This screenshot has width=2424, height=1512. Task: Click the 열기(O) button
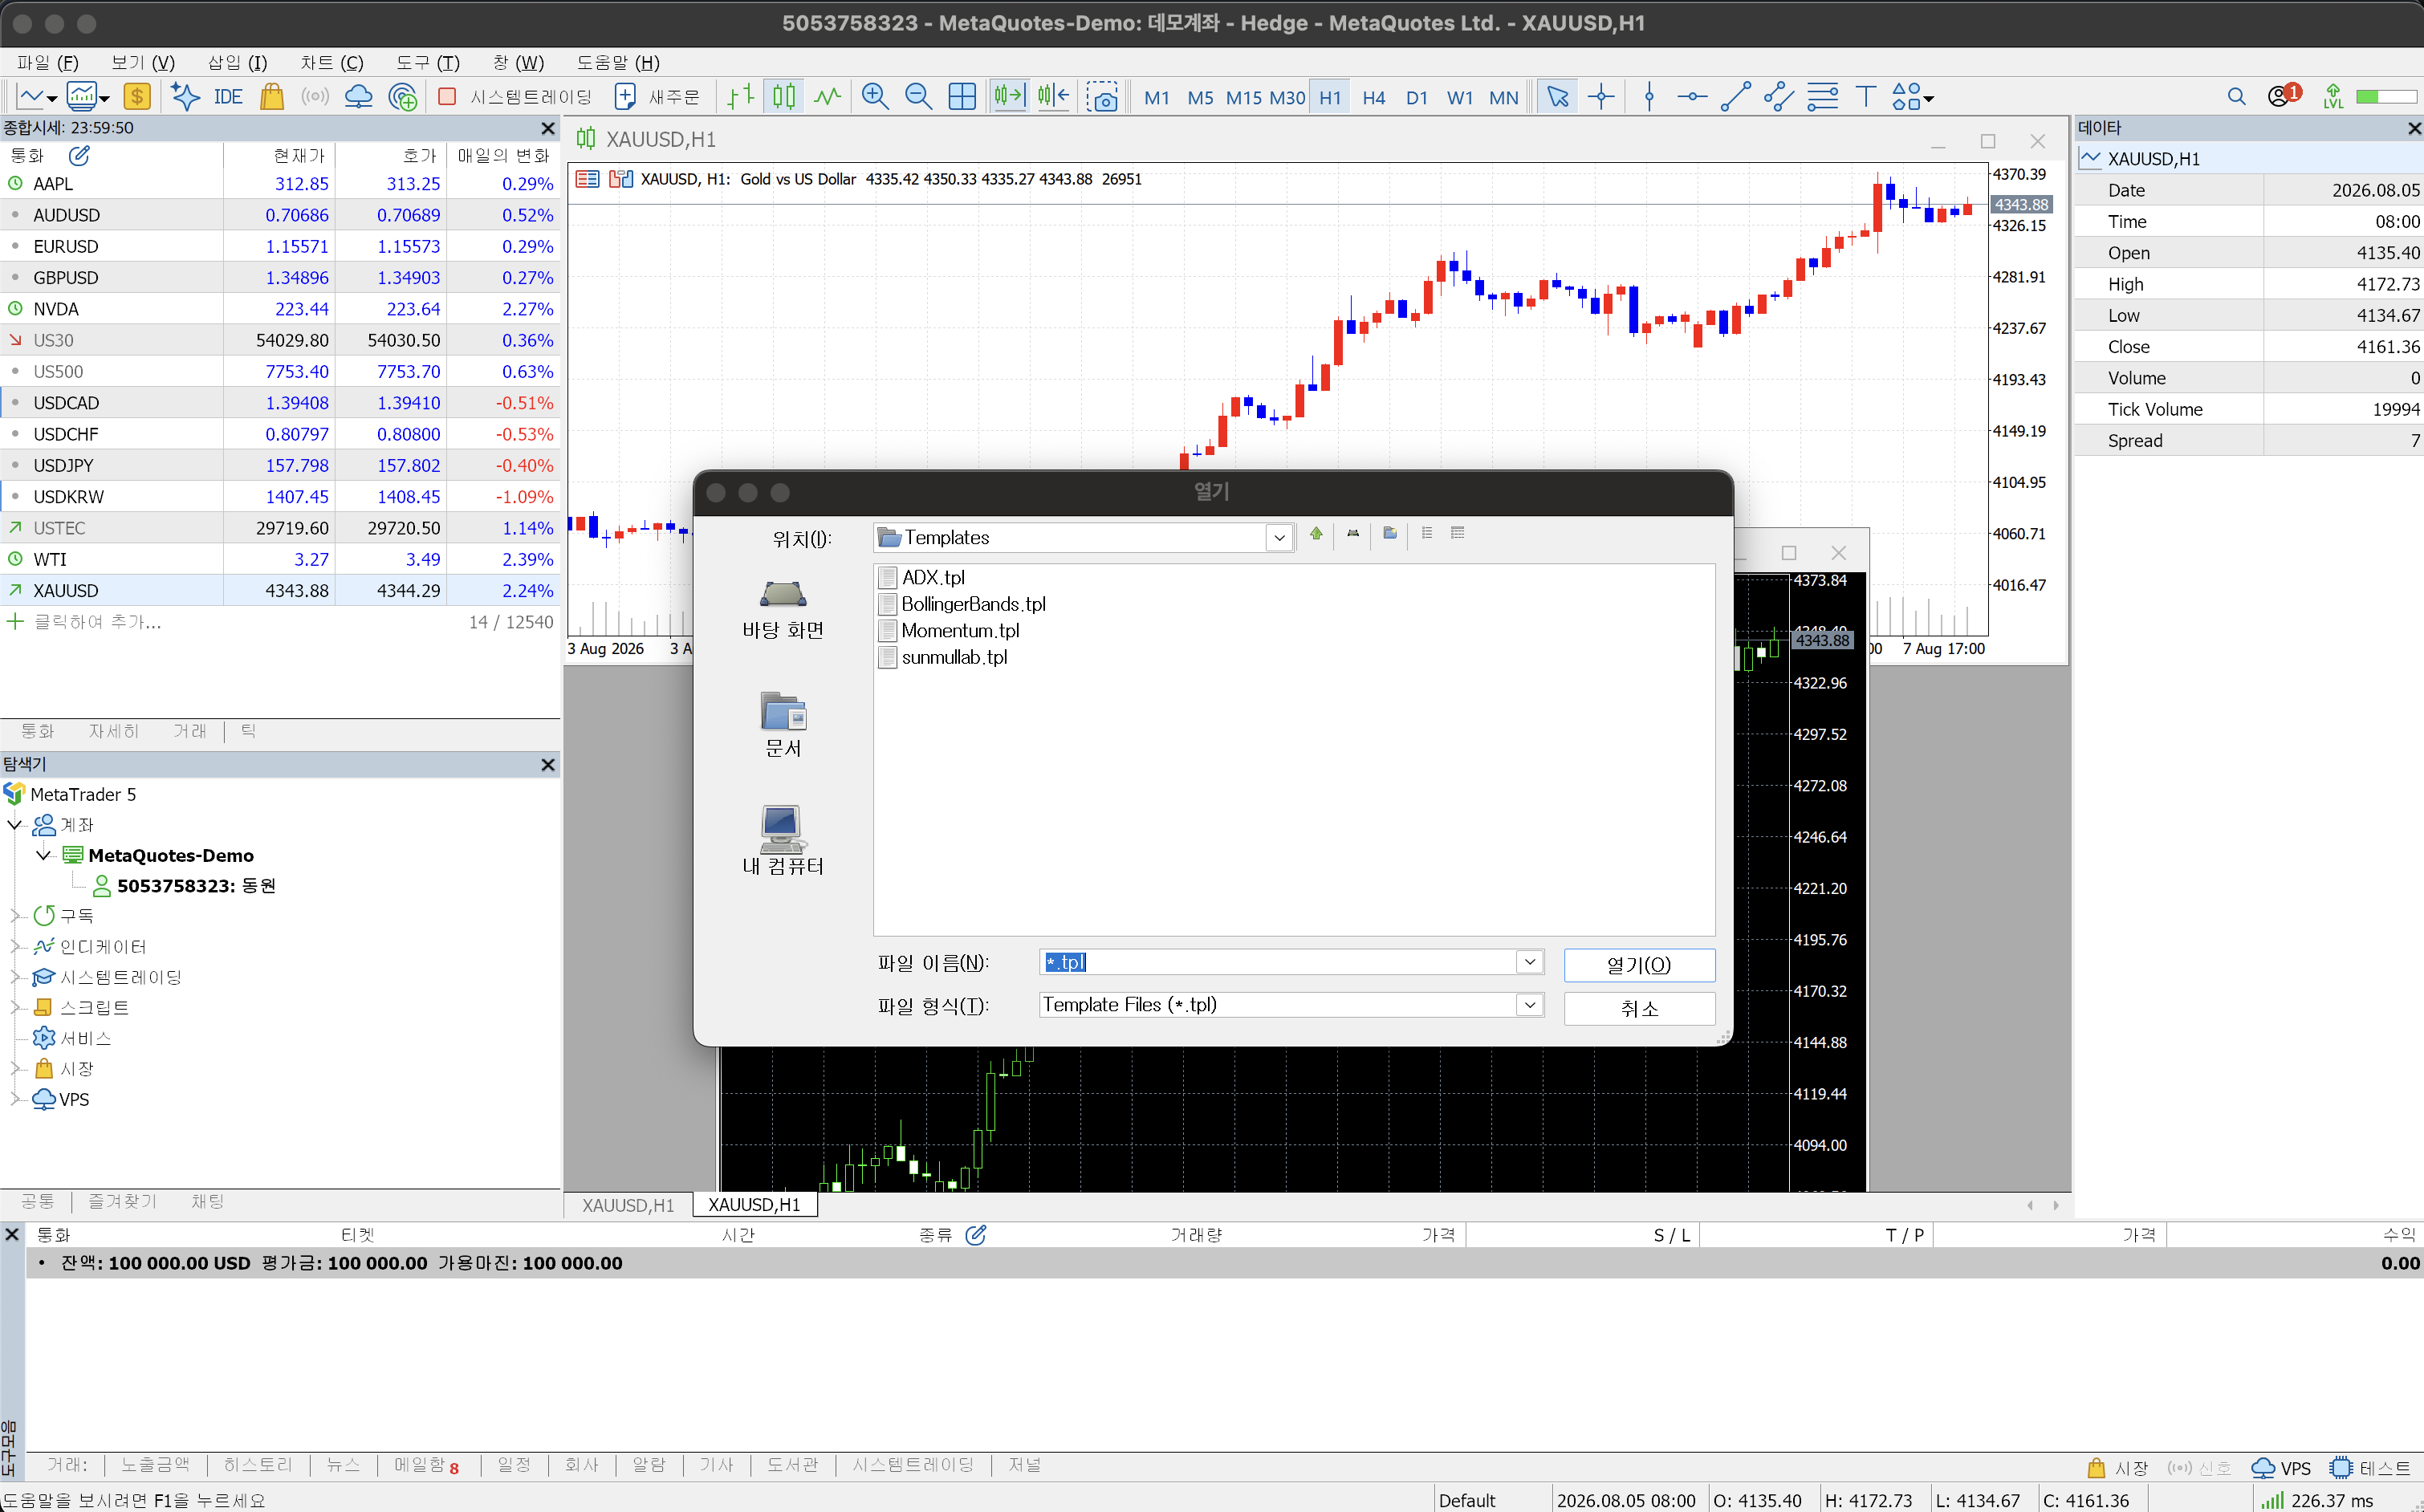(x=1639, y=964)
